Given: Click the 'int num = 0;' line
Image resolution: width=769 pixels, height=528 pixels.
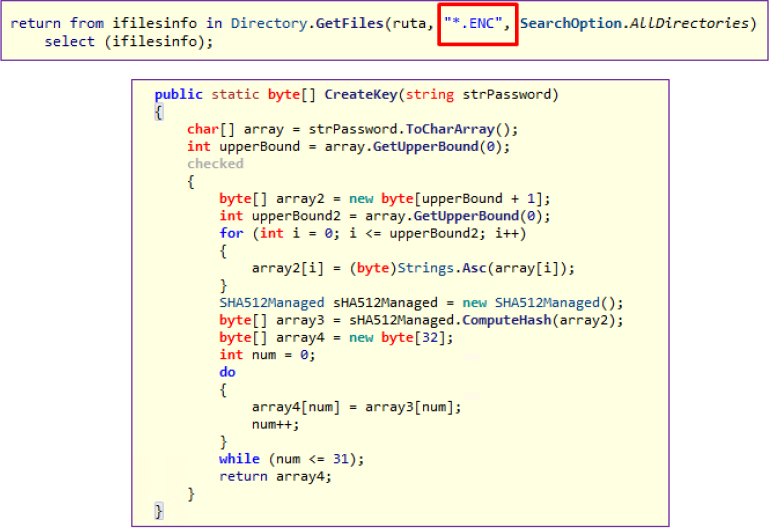Looking at the screenshot, I should [267, 355].
